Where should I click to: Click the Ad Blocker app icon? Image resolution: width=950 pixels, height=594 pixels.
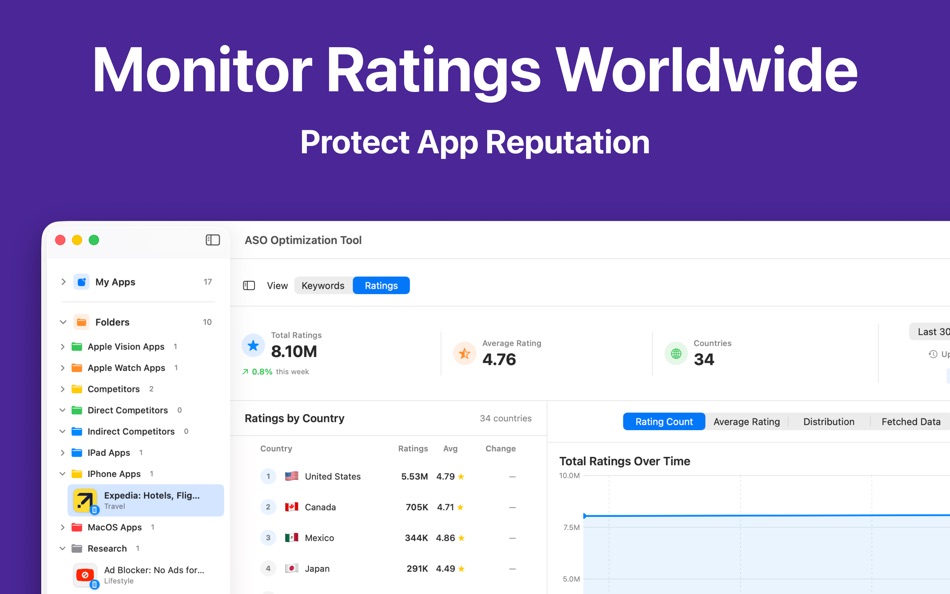click(x=85, y=575)
